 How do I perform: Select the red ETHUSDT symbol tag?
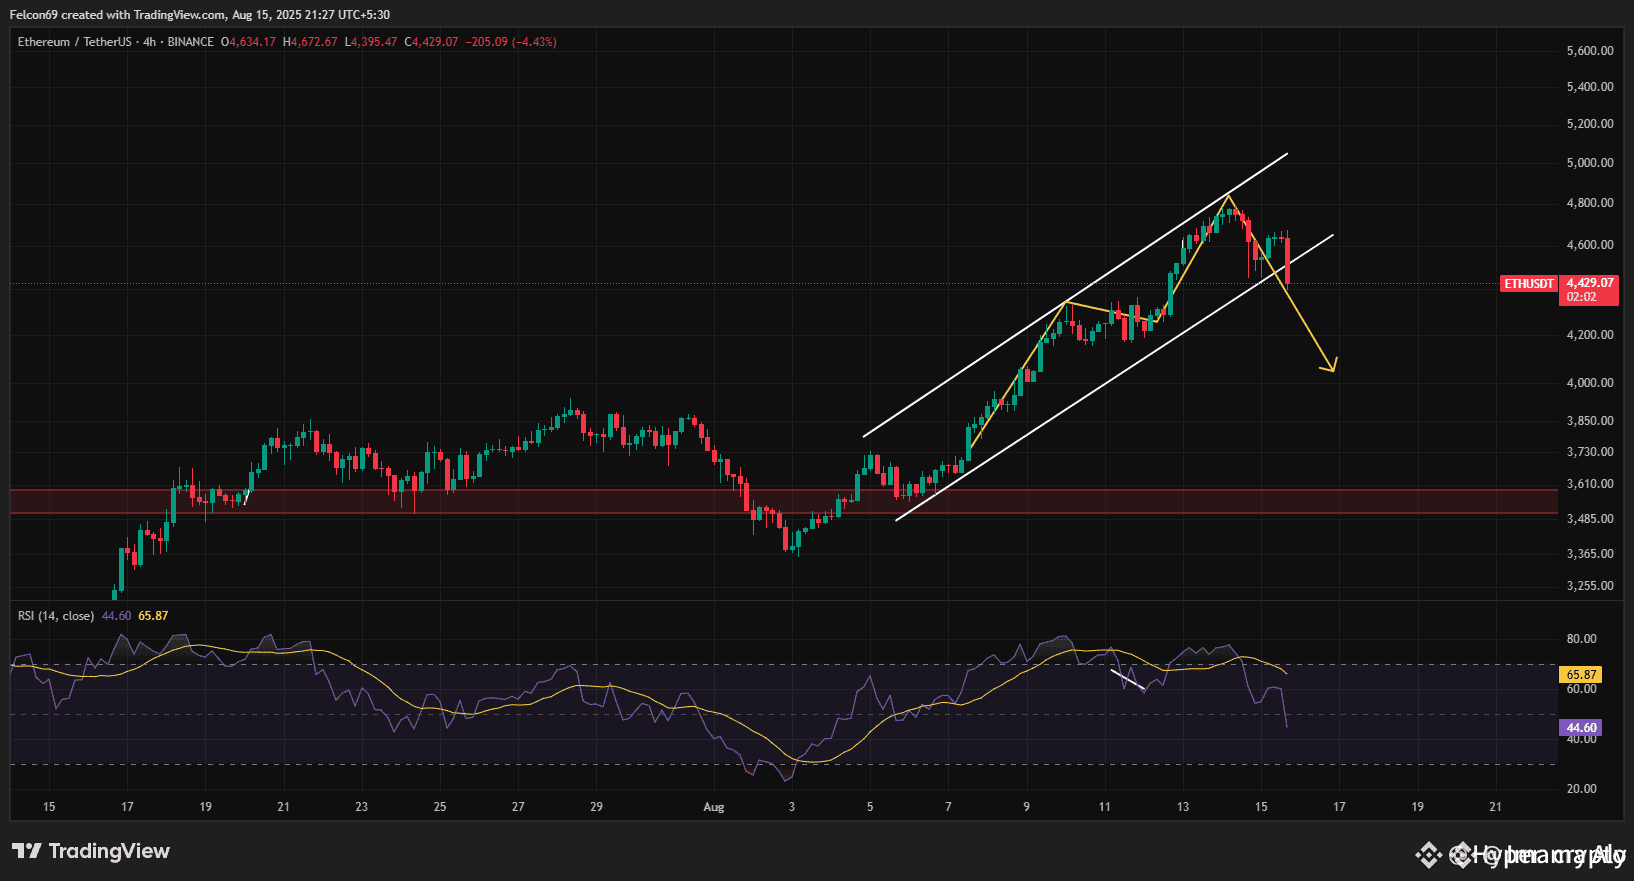1529,284
